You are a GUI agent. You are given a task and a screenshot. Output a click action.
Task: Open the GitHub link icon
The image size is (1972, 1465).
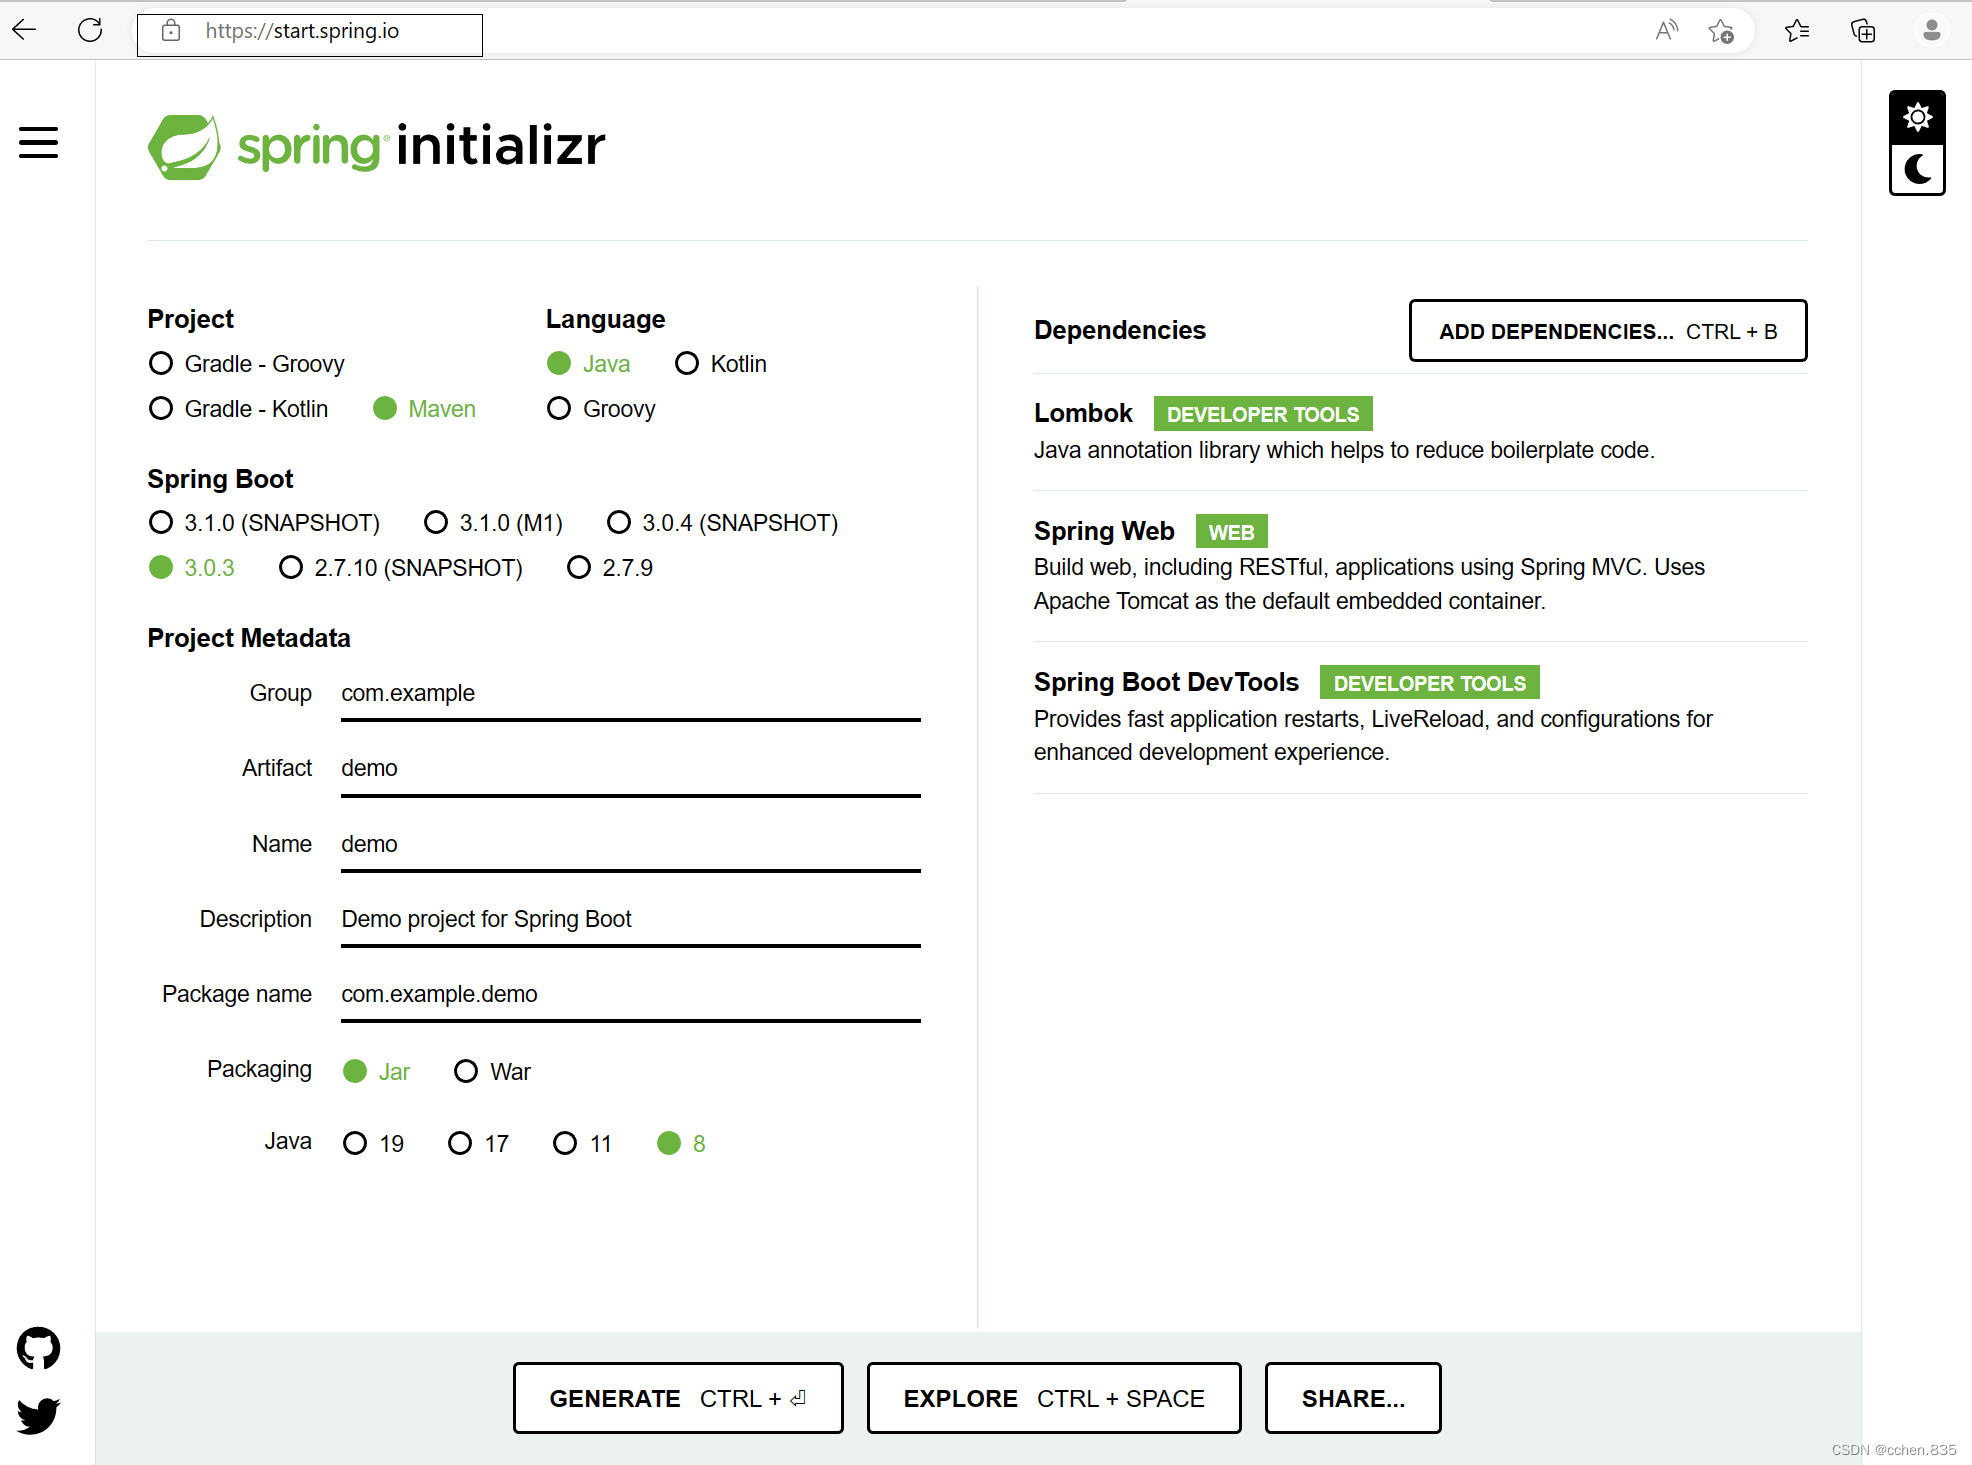click(x=38, y=1348)
